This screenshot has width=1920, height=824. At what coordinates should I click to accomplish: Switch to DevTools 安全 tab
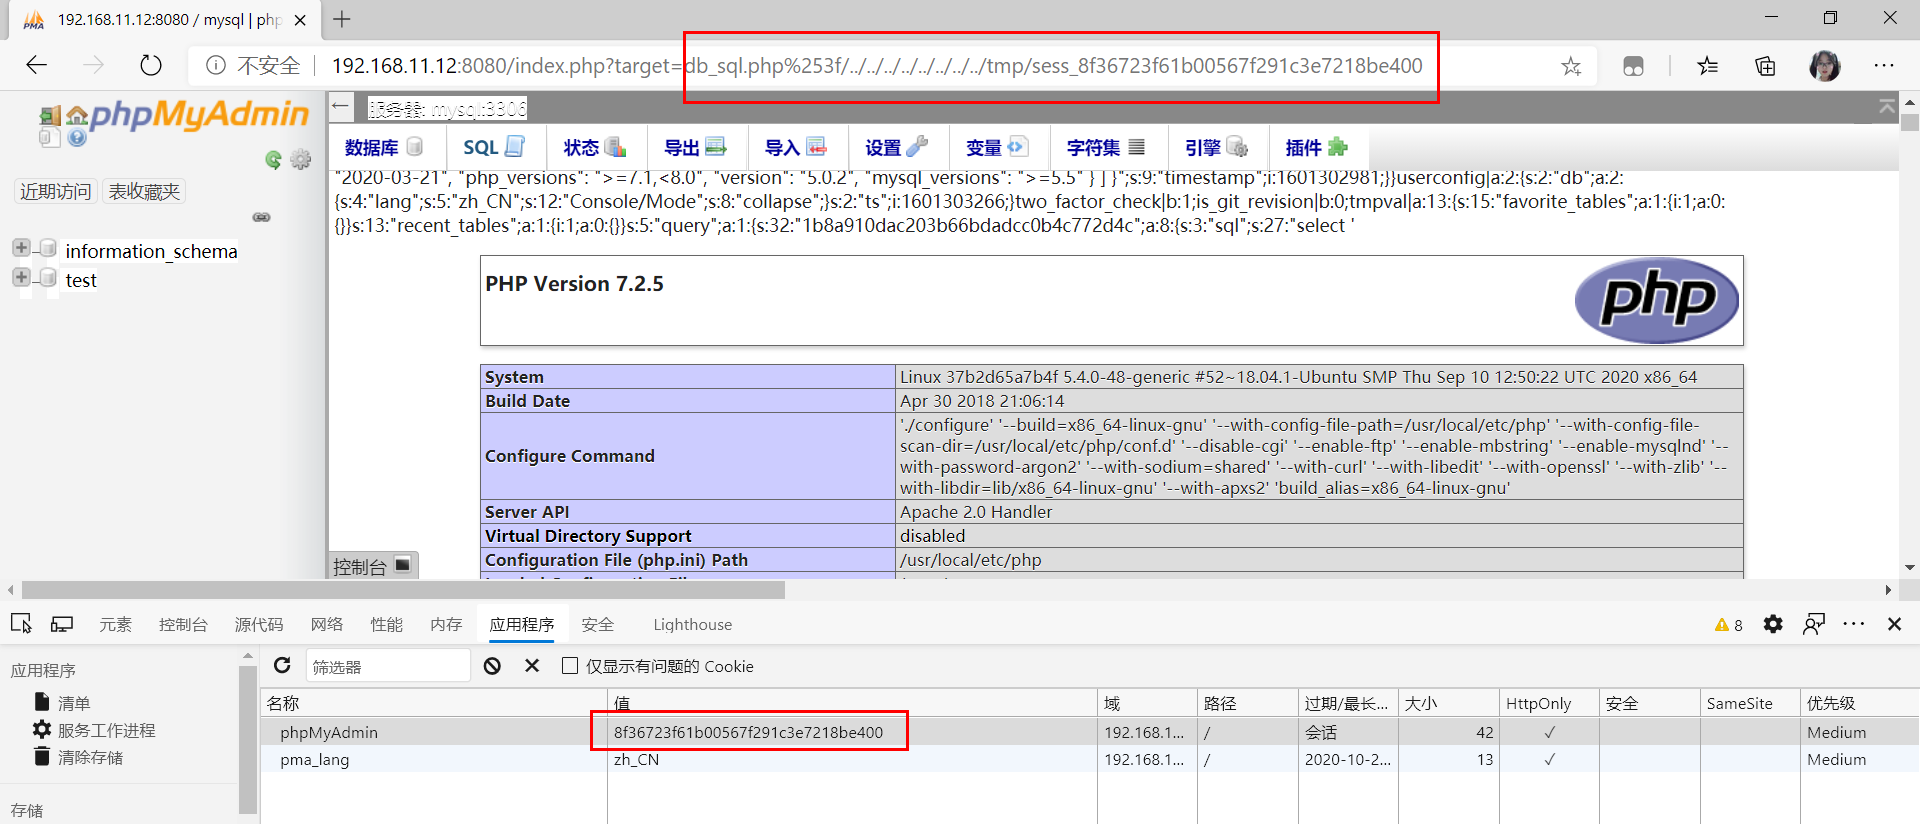[x=598, y=624]
